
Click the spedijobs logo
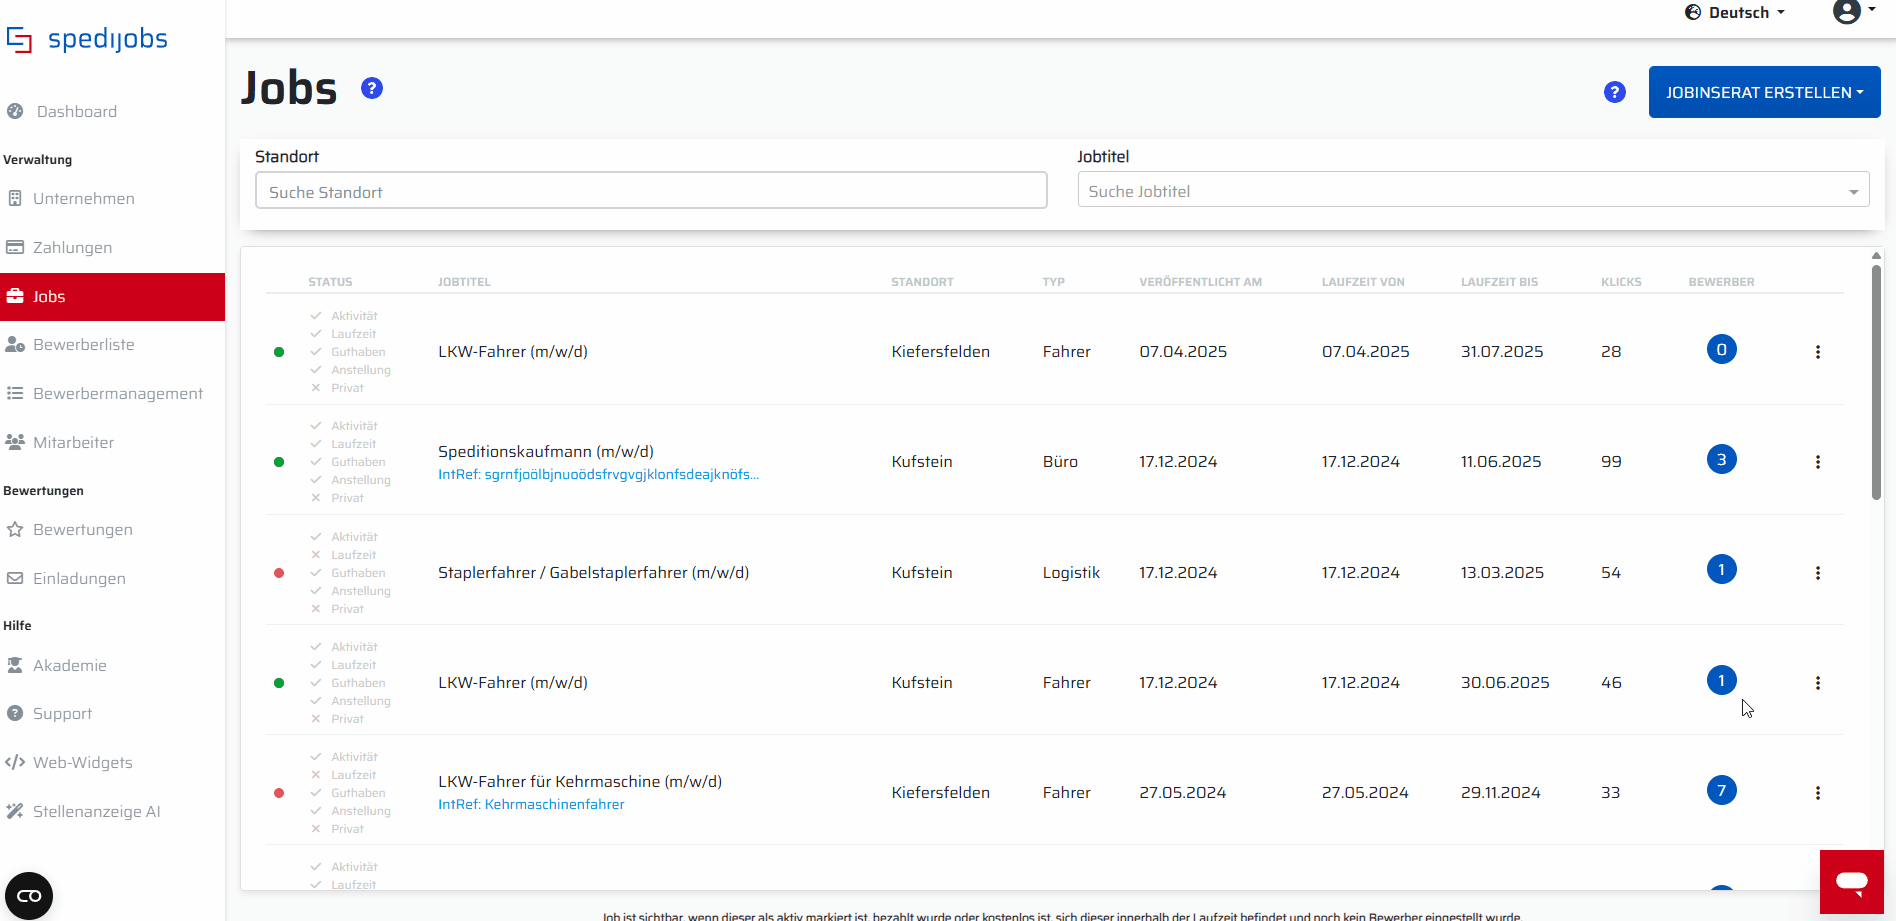87,39
